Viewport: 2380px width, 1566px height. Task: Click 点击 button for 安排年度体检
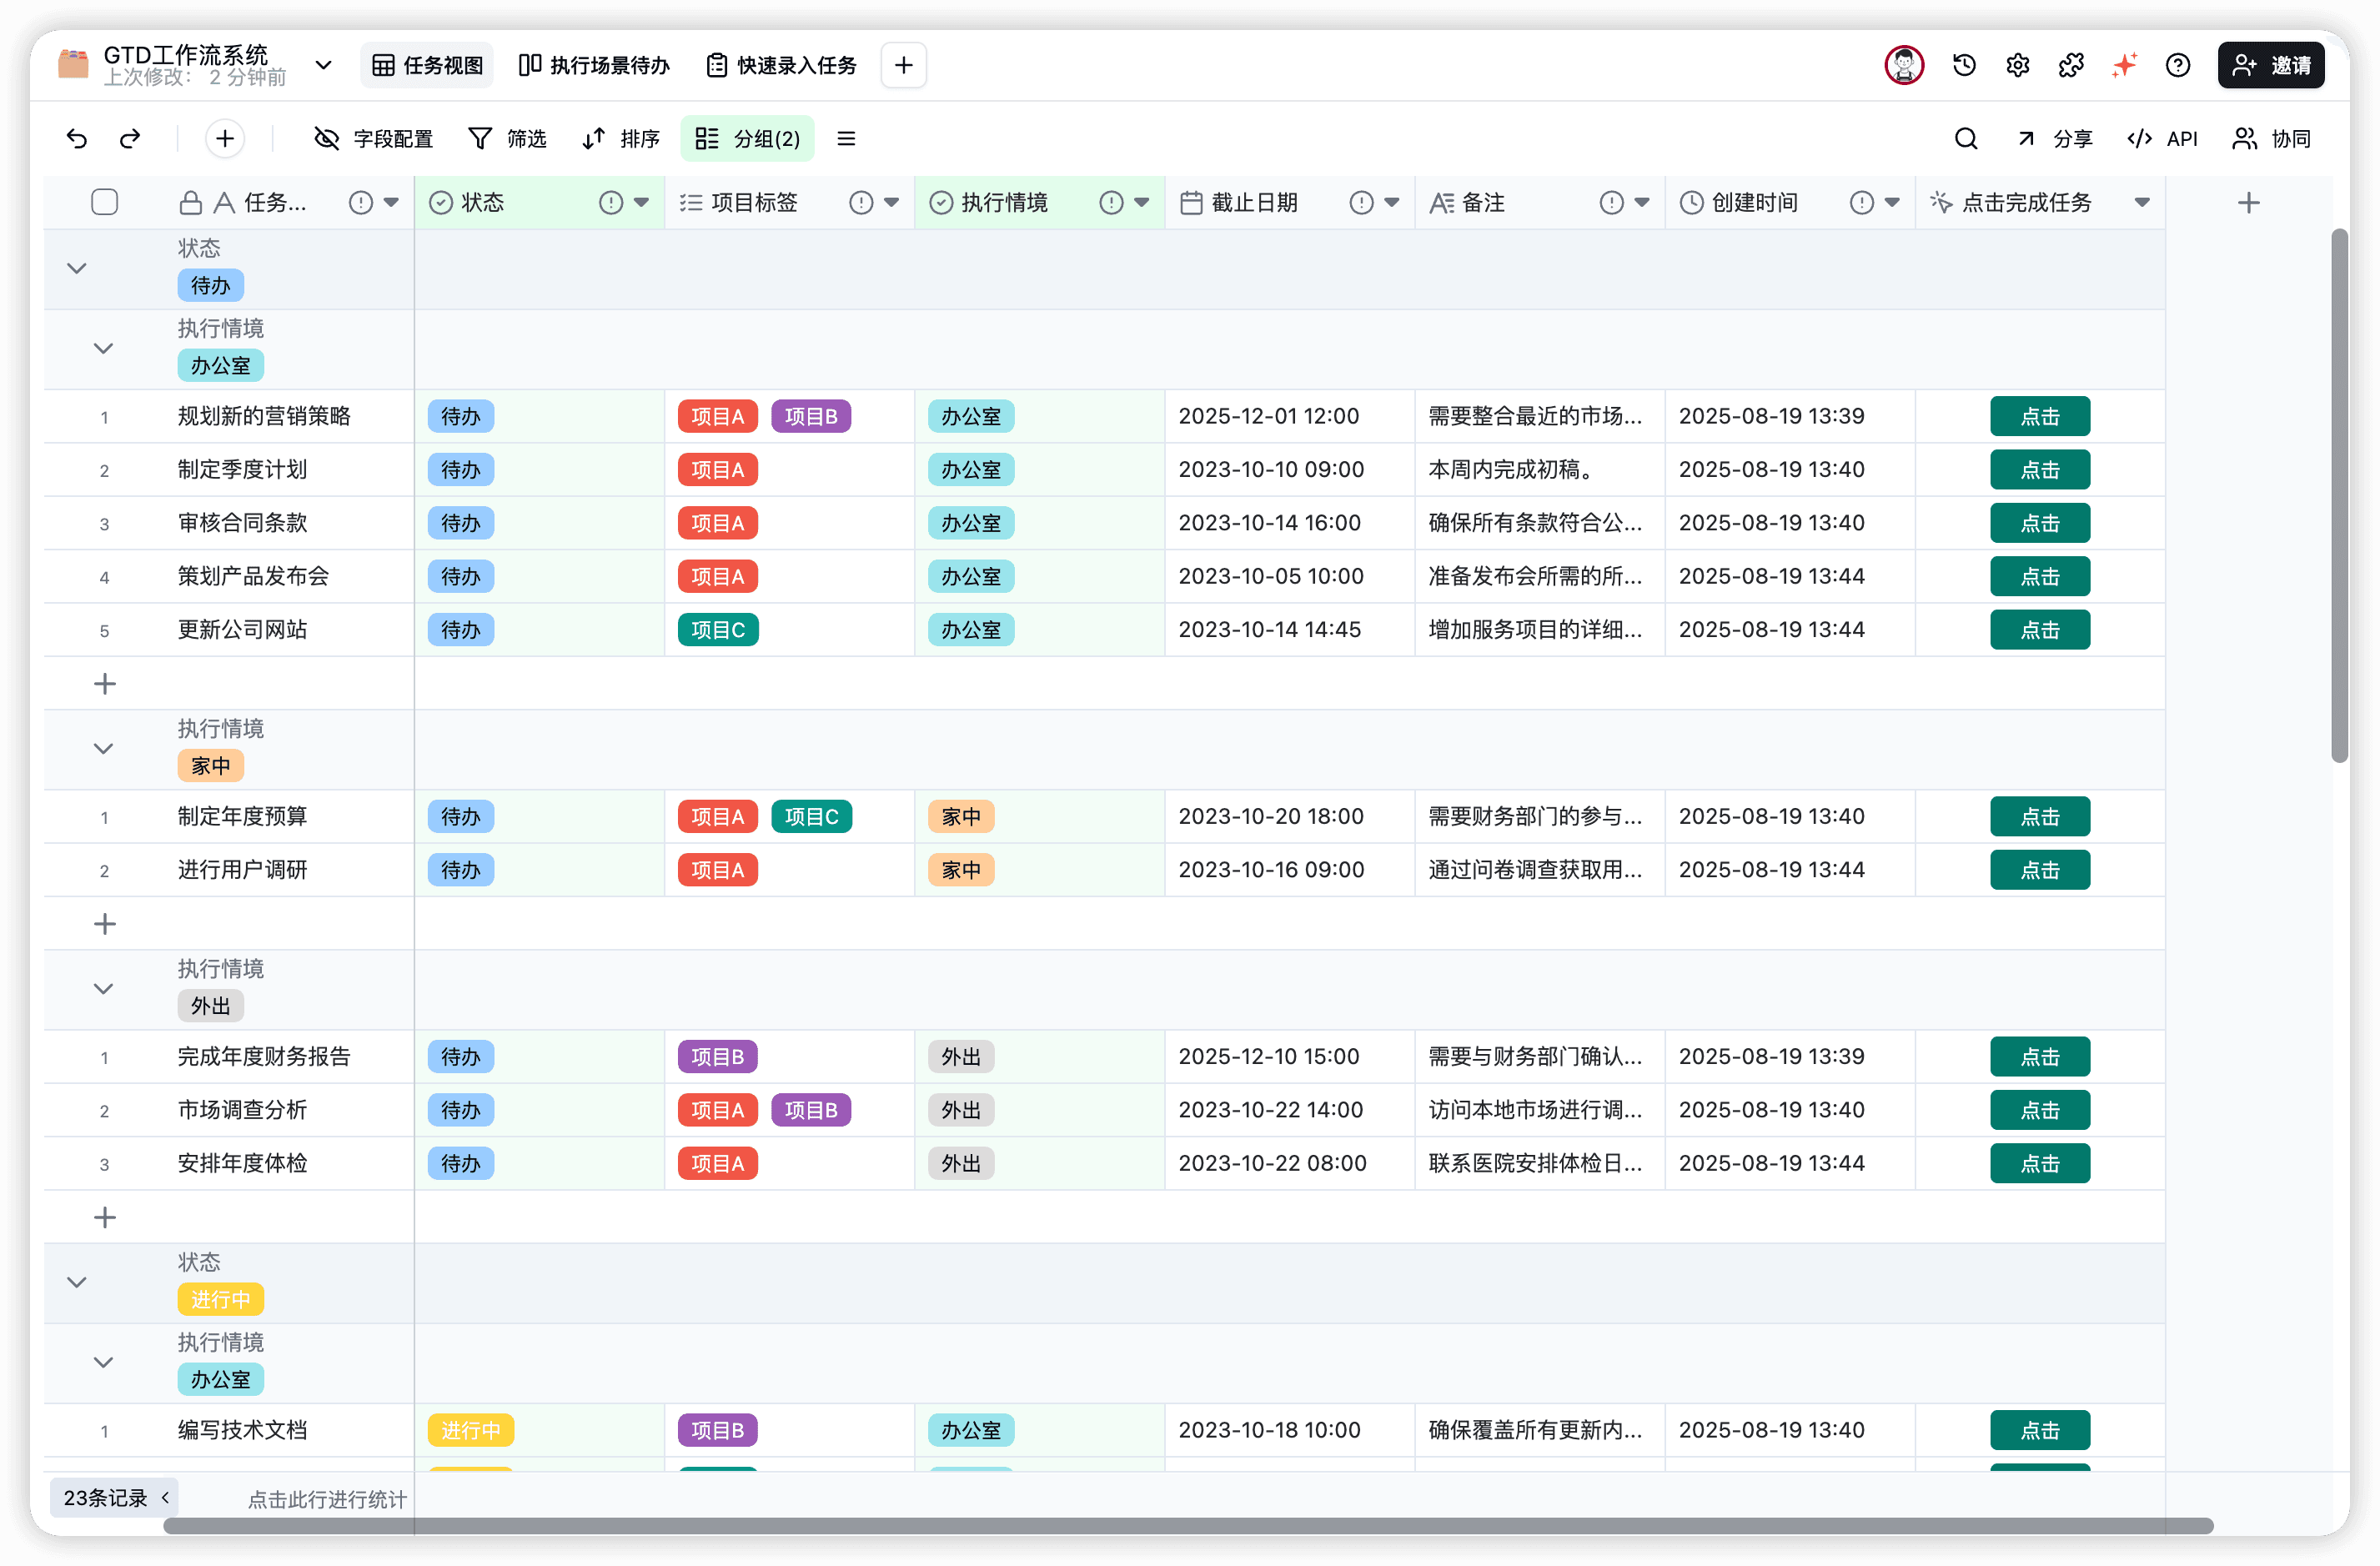[x=2040, y=1164]
